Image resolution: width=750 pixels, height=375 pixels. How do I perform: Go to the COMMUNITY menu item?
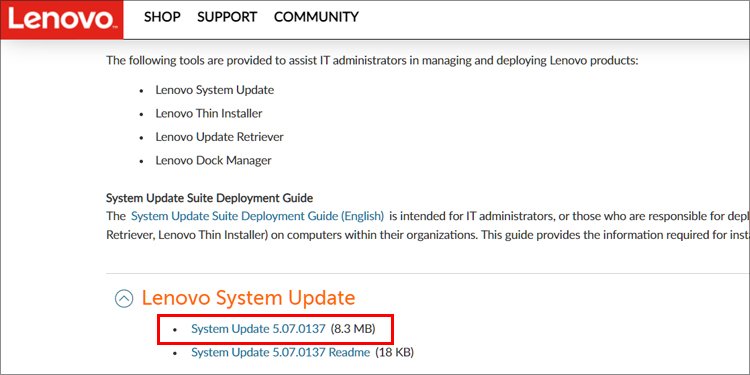[x=316, y=17]
